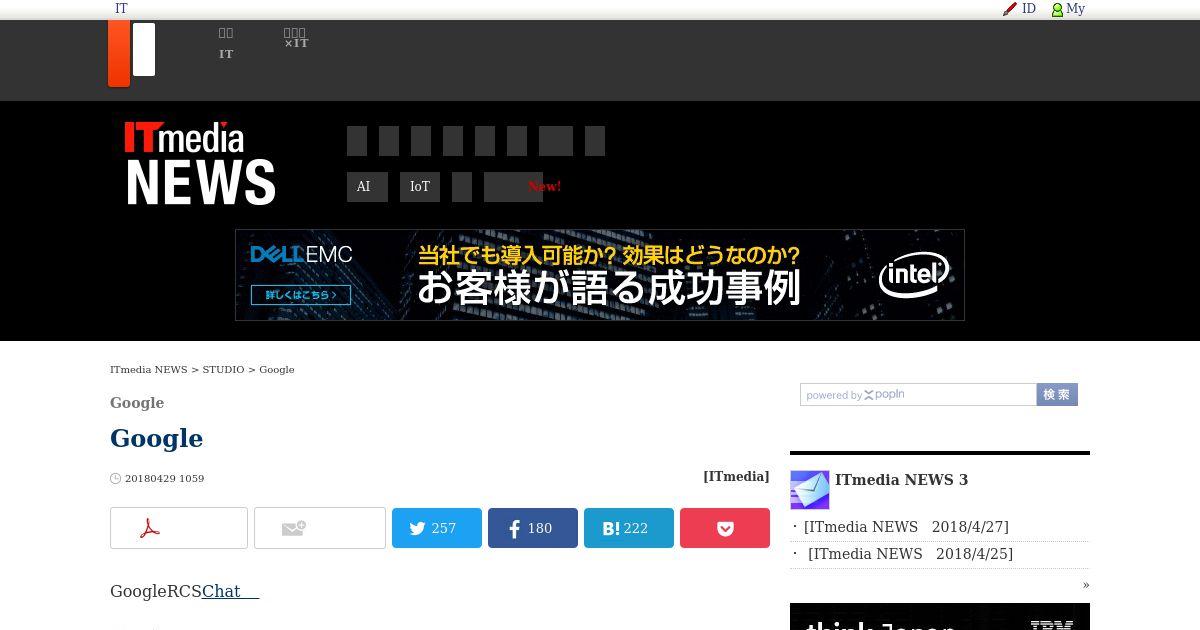Share on Twitter with count 257
This screenshot has height=630, width=1200.
coord(437,528)
